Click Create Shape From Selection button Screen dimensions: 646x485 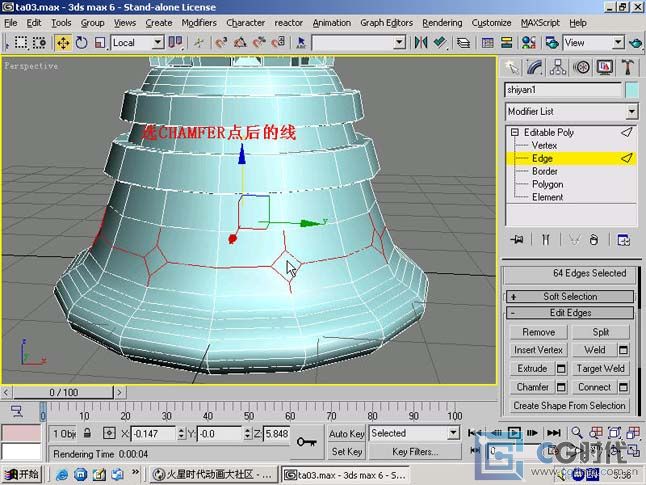pos(569,405)
